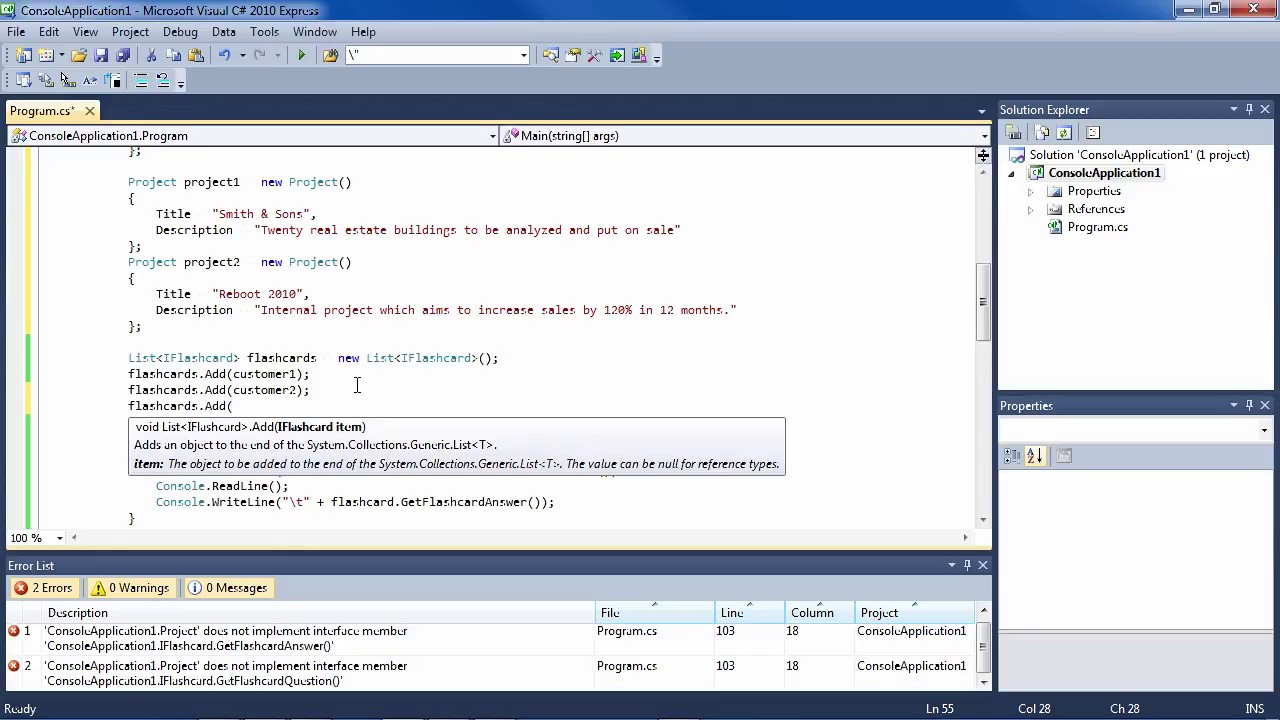Click the Find in Files icon

coord(330,56)
